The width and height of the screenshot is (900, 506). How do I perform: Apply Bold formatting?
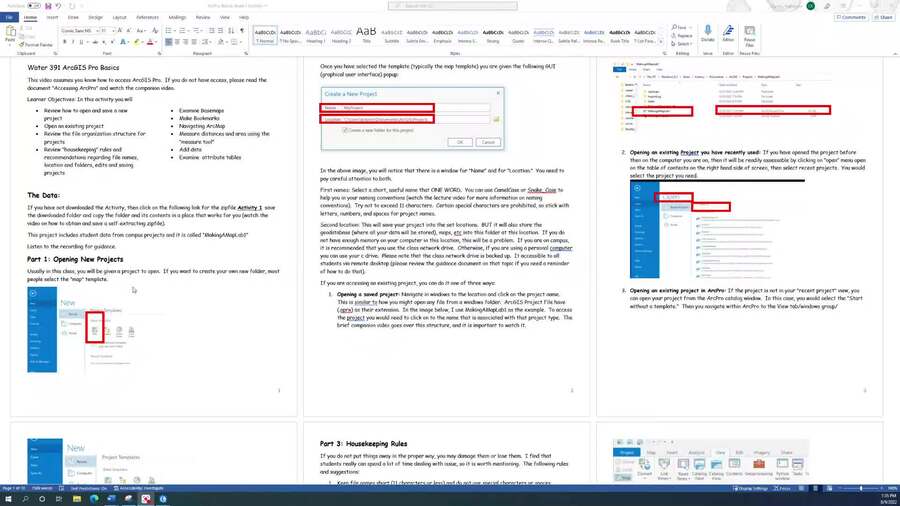[64, 42]
